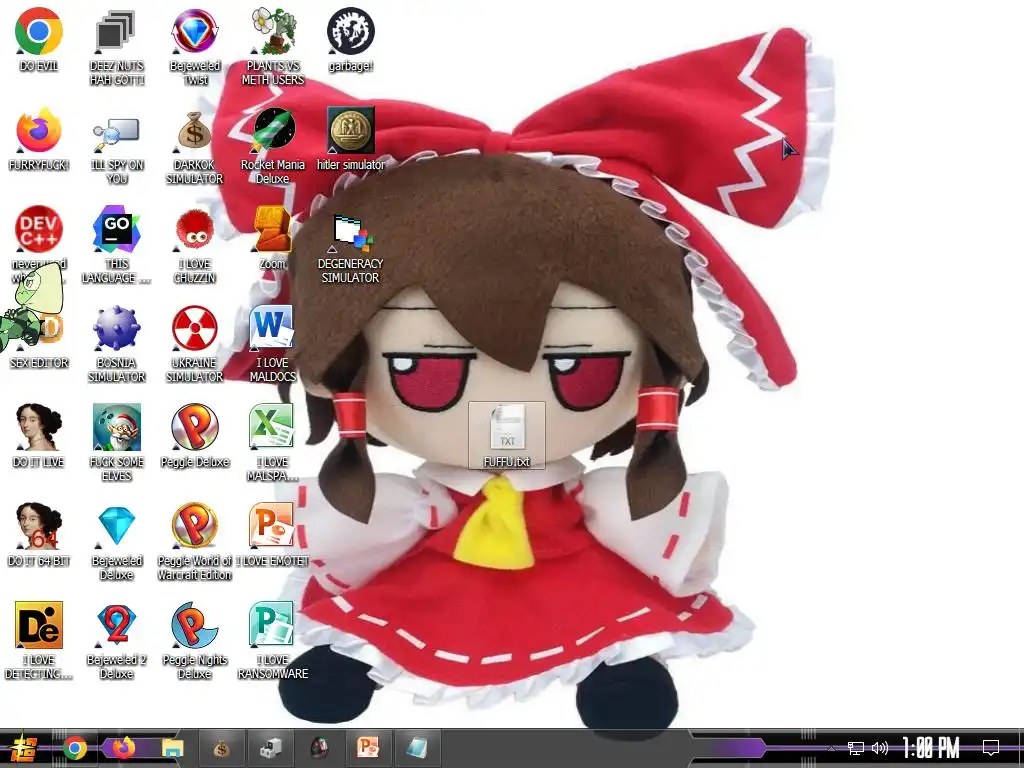Click the 1:00 PM taskbar clock

point(931,747)
